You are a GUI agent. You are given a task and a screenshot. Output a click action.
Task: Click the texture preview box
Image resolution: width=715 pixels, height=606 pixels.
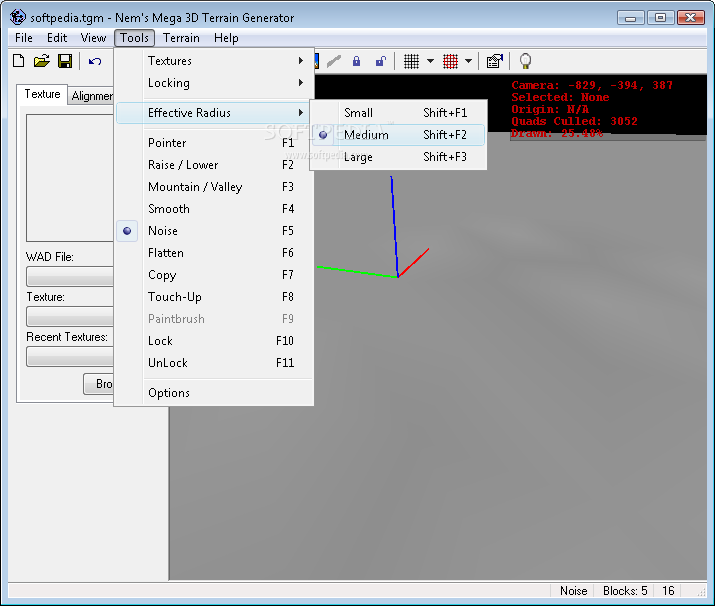(x=70, y=178)
